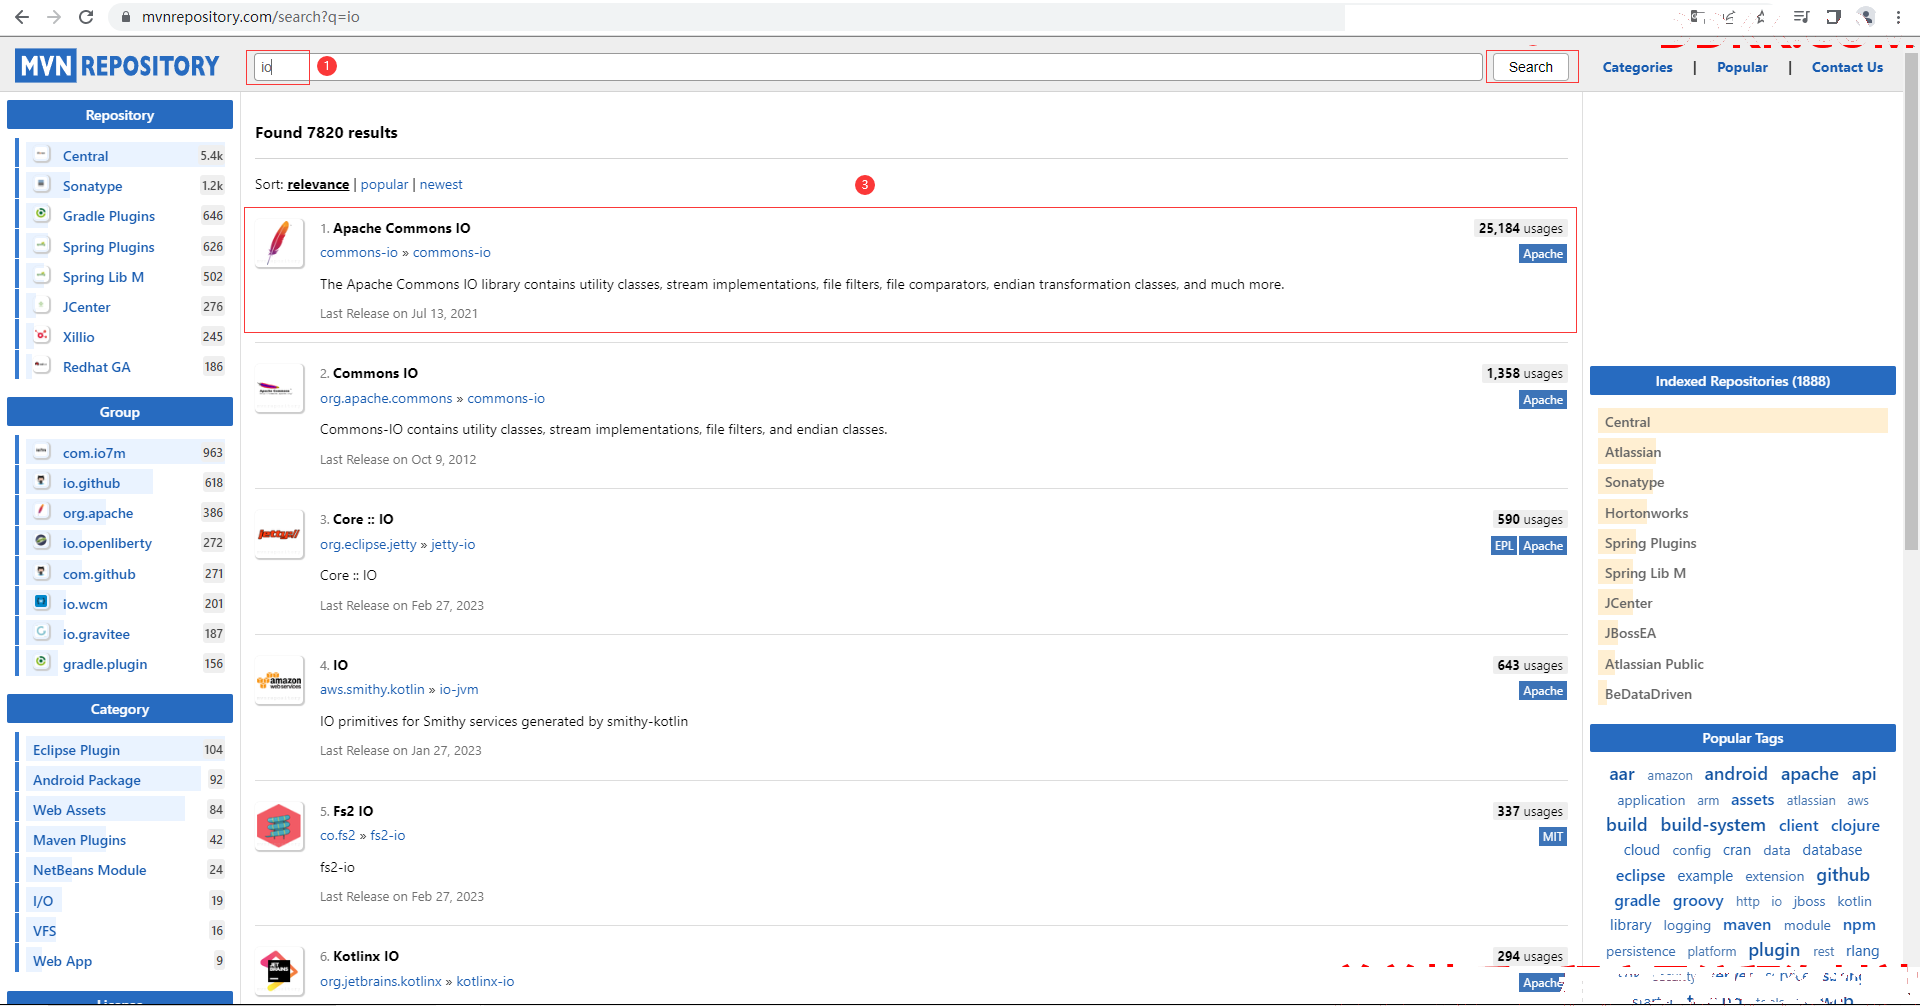Click the github popular tag
This screenshot has width=1920, height=1006.
point(1843,875)
